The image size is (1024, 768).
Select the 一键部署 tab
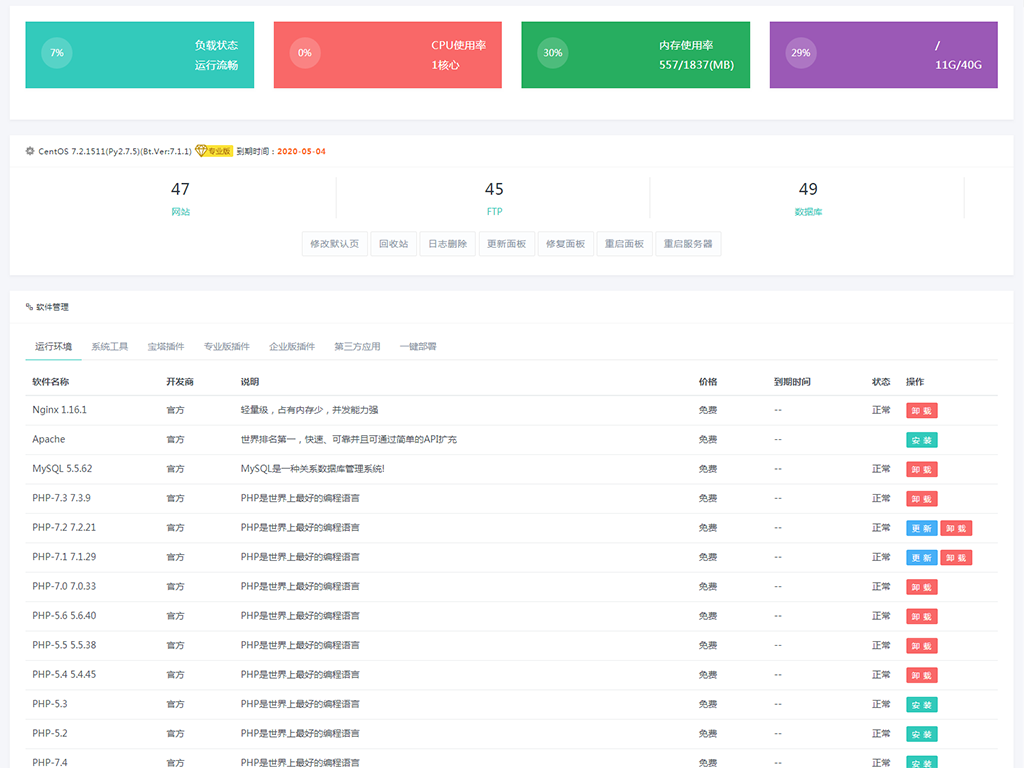click(x=418, y=347)
